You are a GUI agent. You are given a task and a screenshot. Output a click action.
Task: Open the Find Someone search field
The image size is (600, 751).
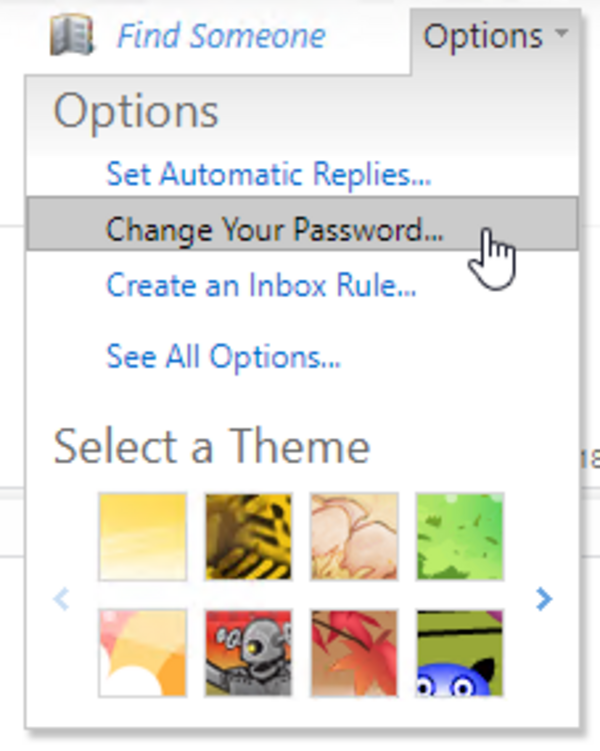pos(221,36)
